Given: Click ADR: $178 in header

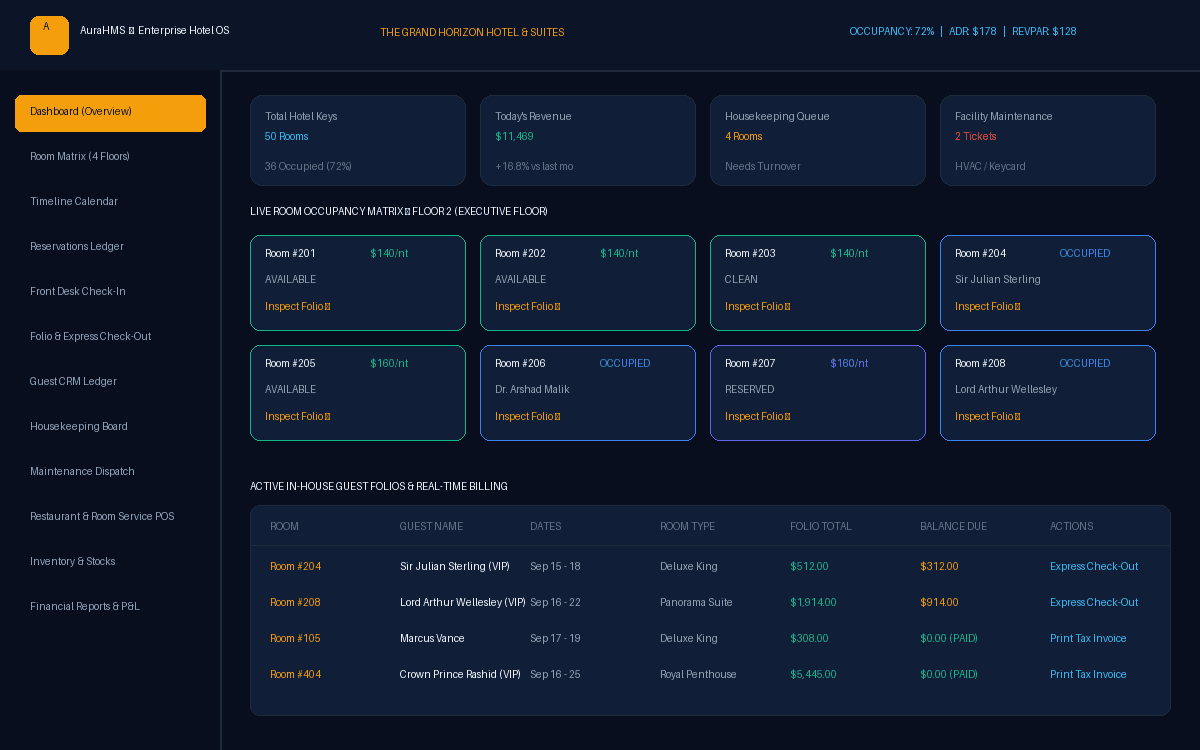Looking at the screenshot, I should [x=972, y=32].
